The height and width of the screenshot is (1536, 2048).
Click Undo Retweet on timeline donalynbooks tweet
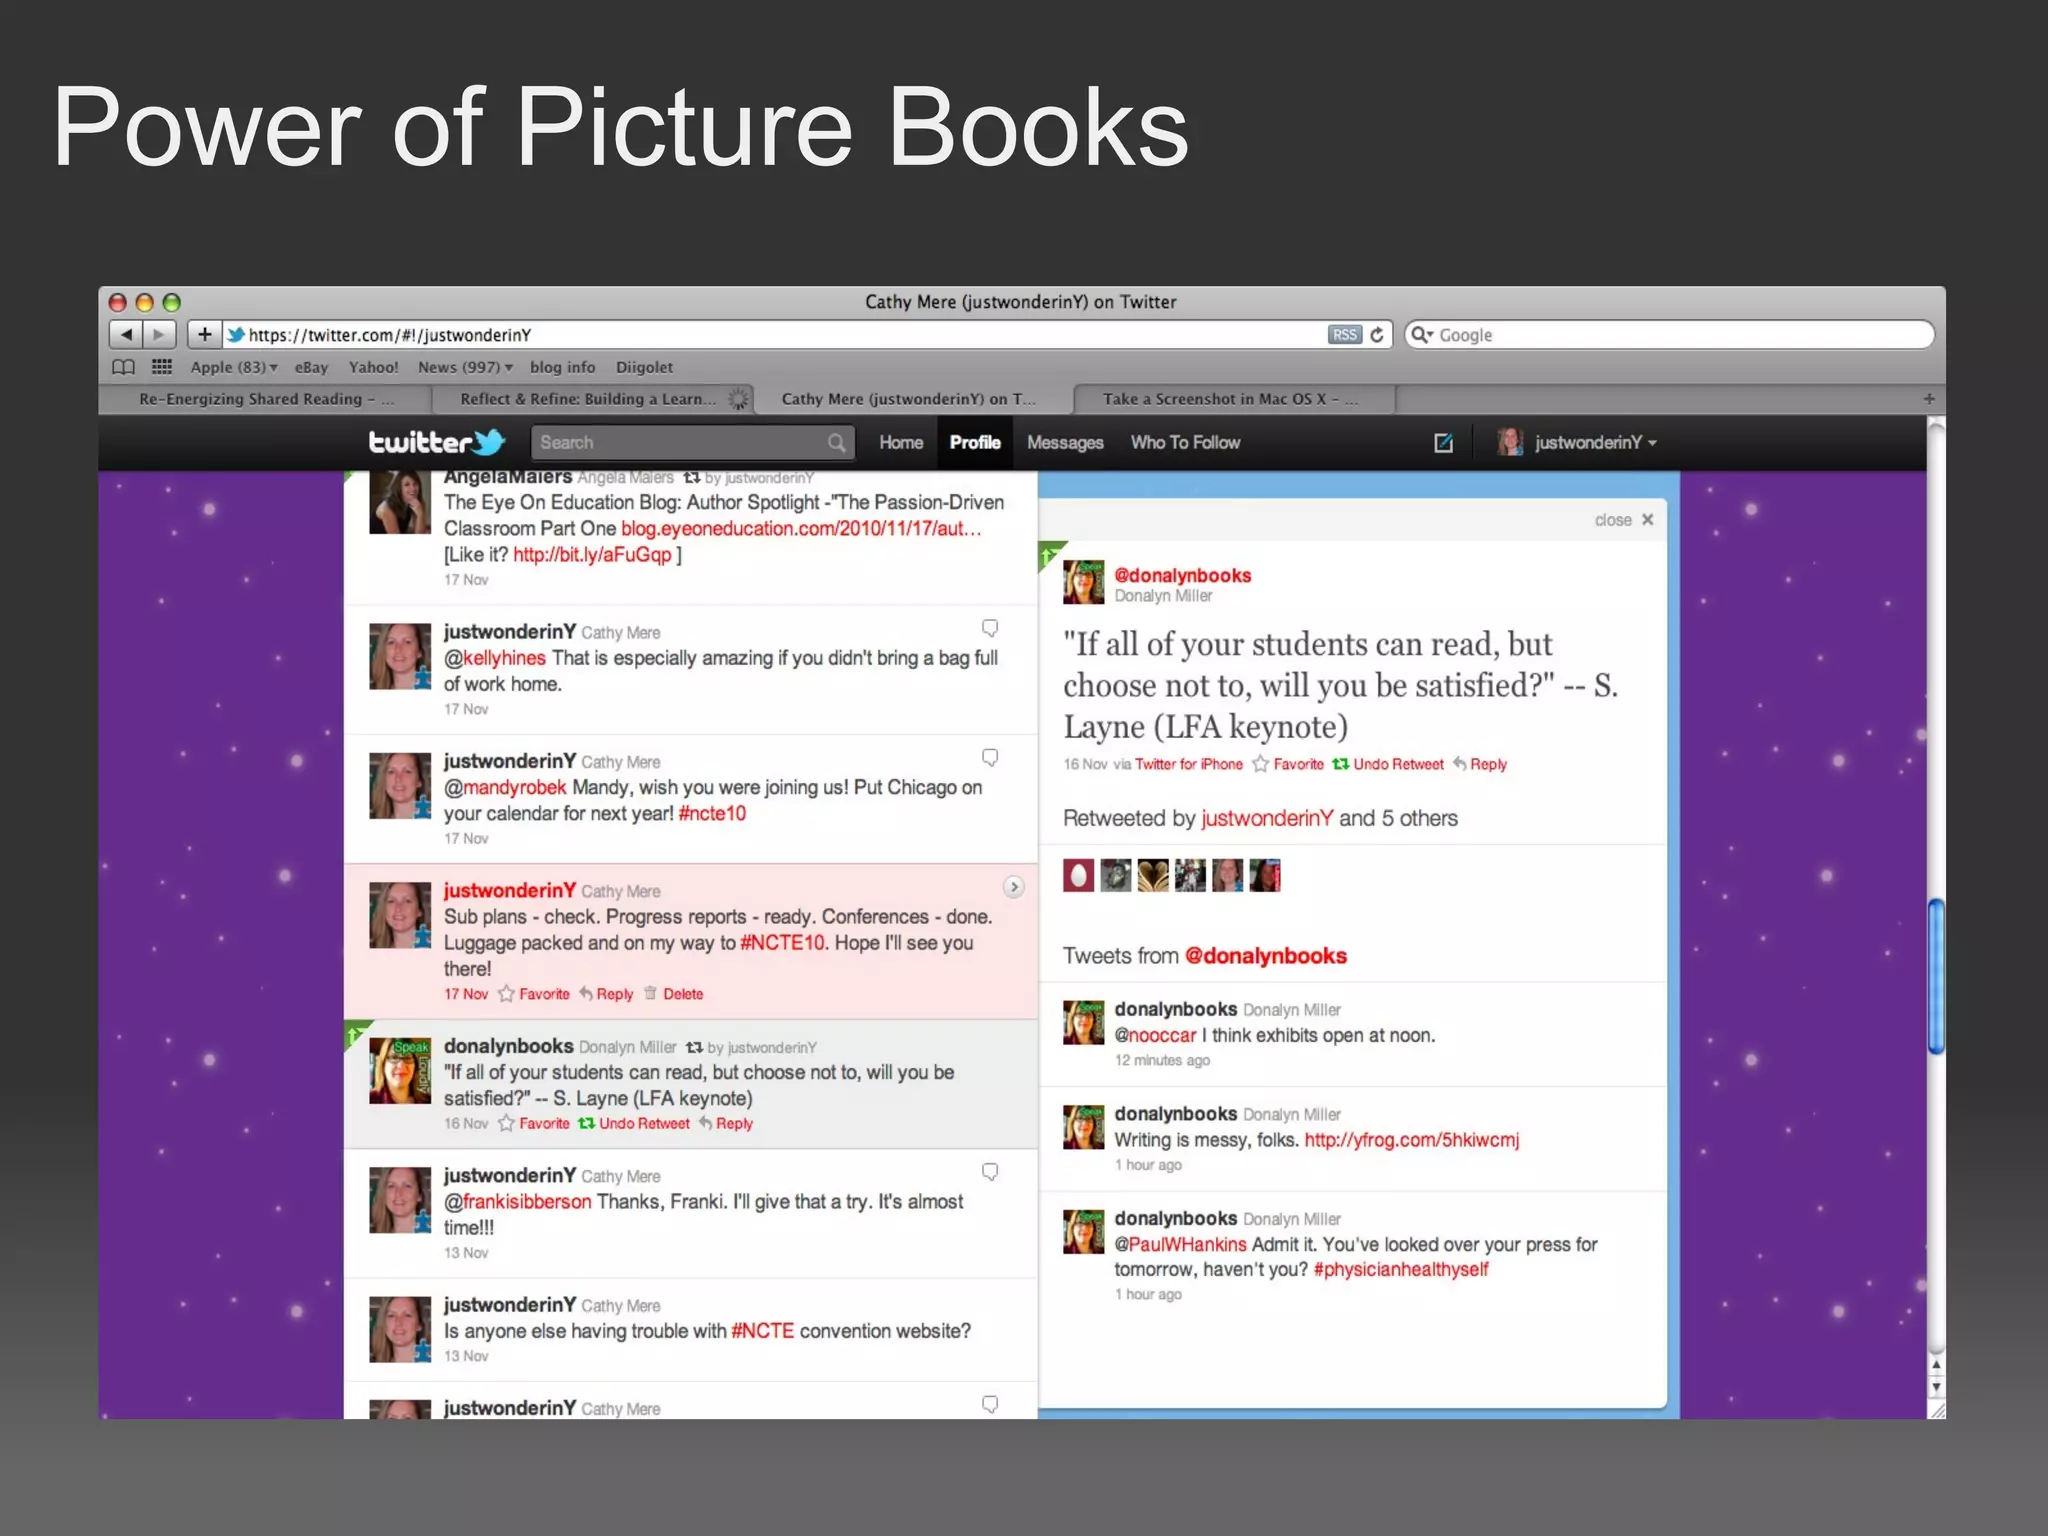(x=634, y=1123)
